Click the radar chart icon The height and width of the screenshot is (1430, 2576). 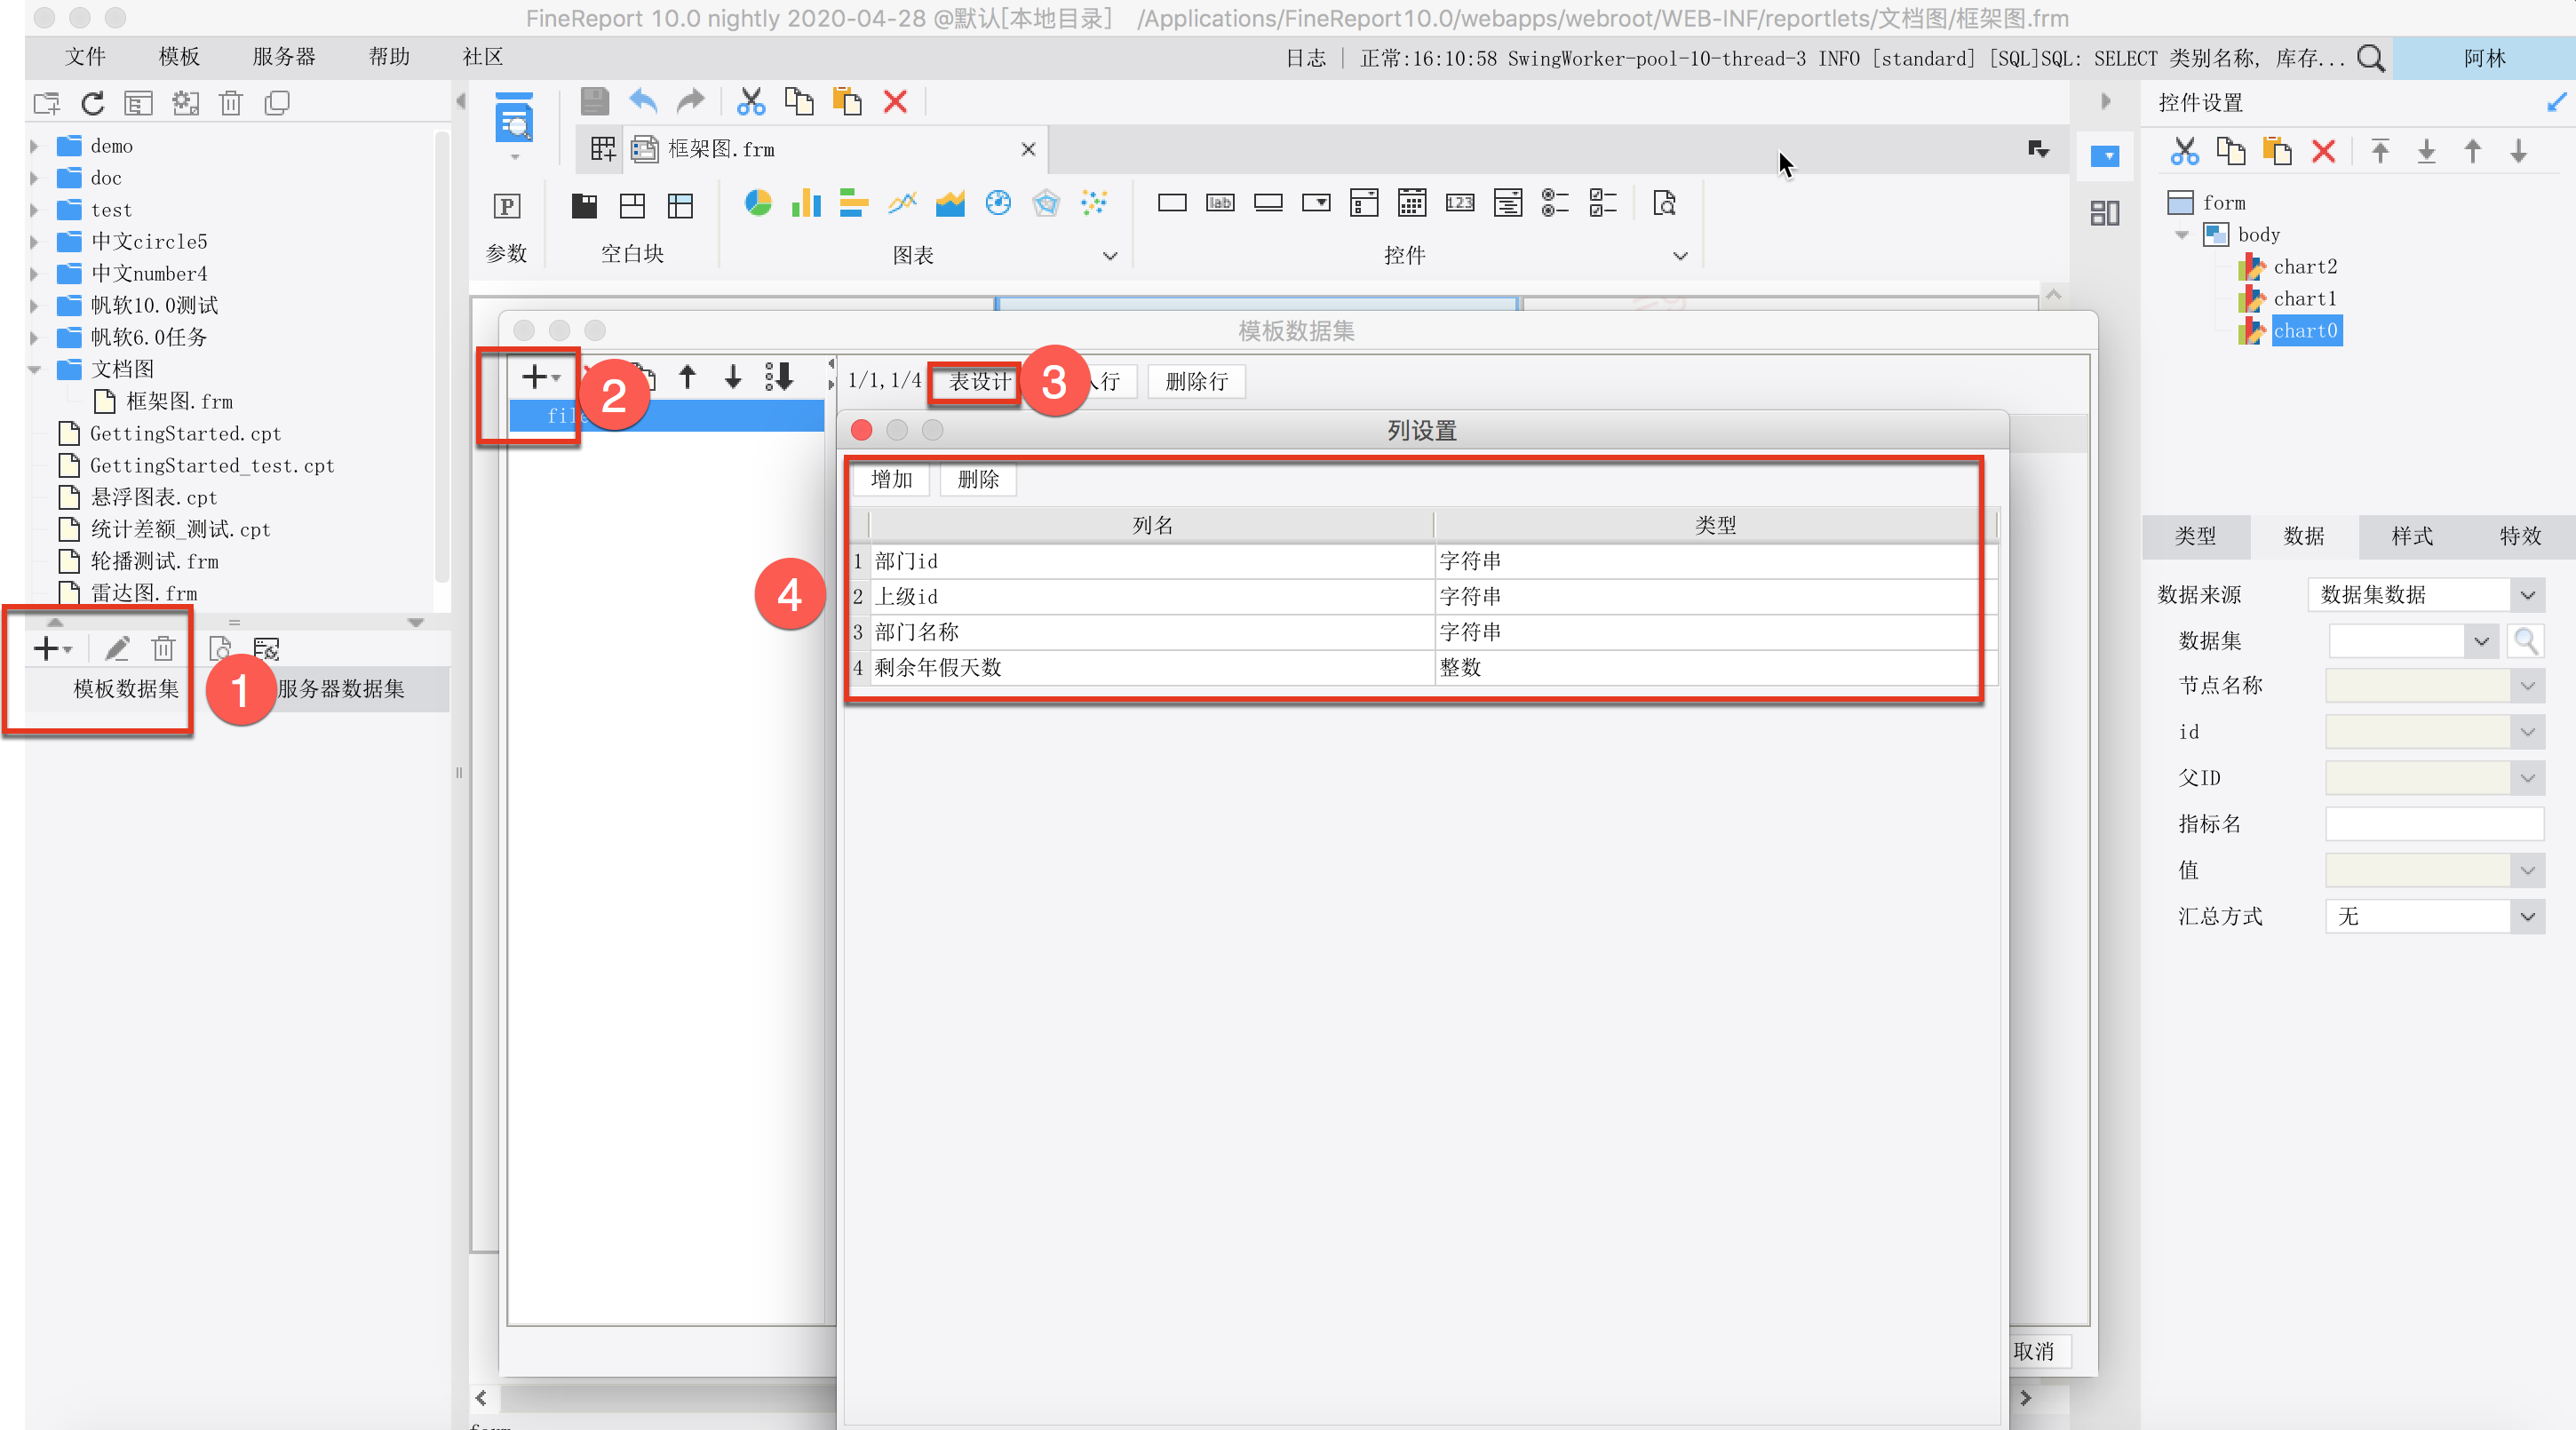(1046, 204)
